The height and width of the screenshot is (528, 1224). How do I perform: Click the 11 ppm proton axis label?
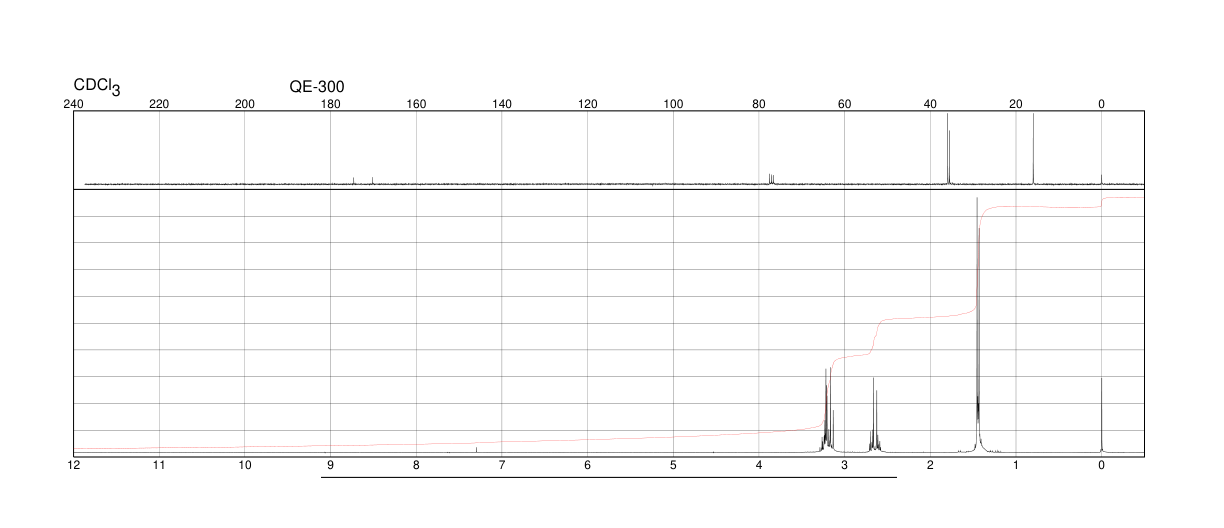(x=159, y=466)
